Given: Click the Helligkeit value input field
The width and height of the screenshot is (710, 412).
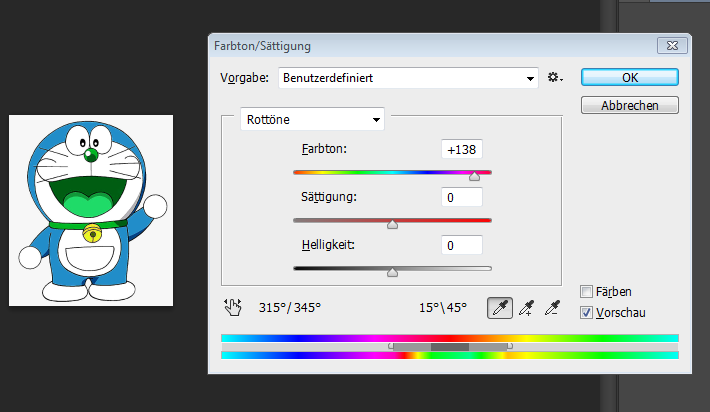Looking at the screenshot, I should (462, 245).
